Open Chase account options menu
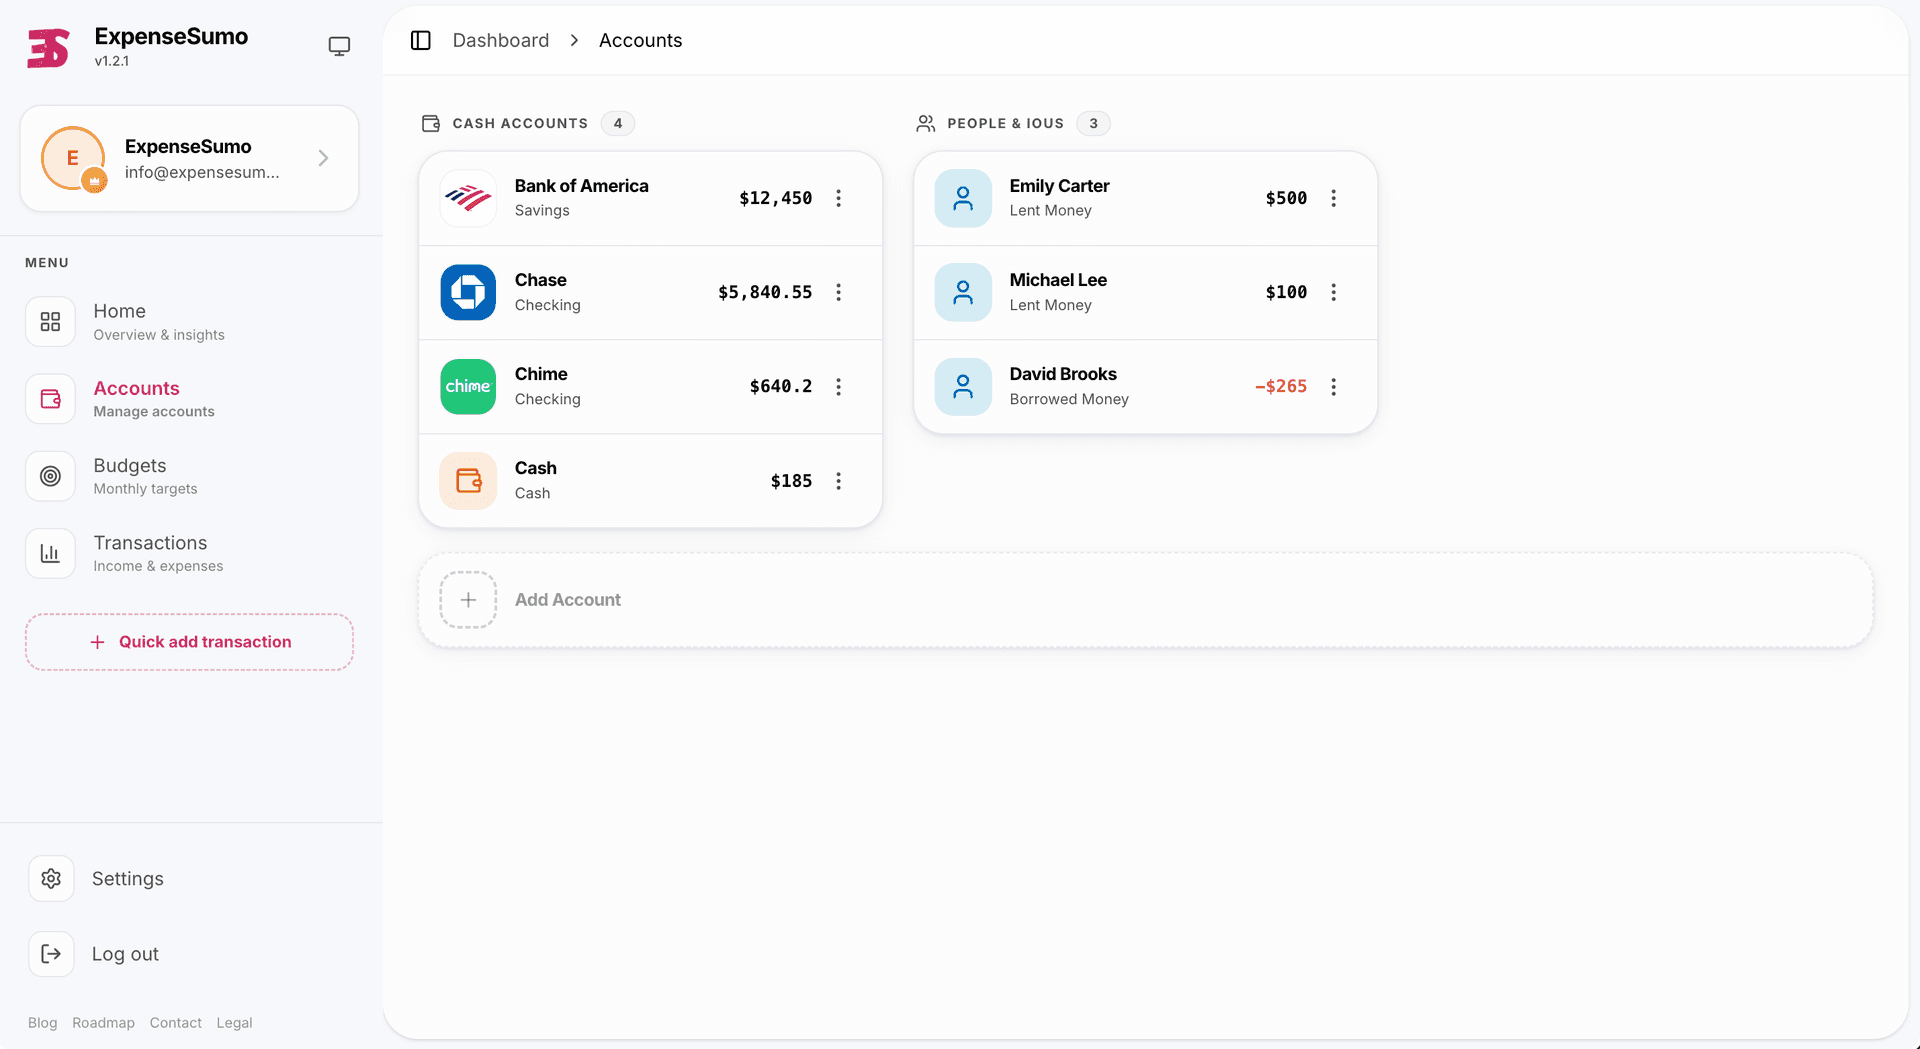 point(839,292)
